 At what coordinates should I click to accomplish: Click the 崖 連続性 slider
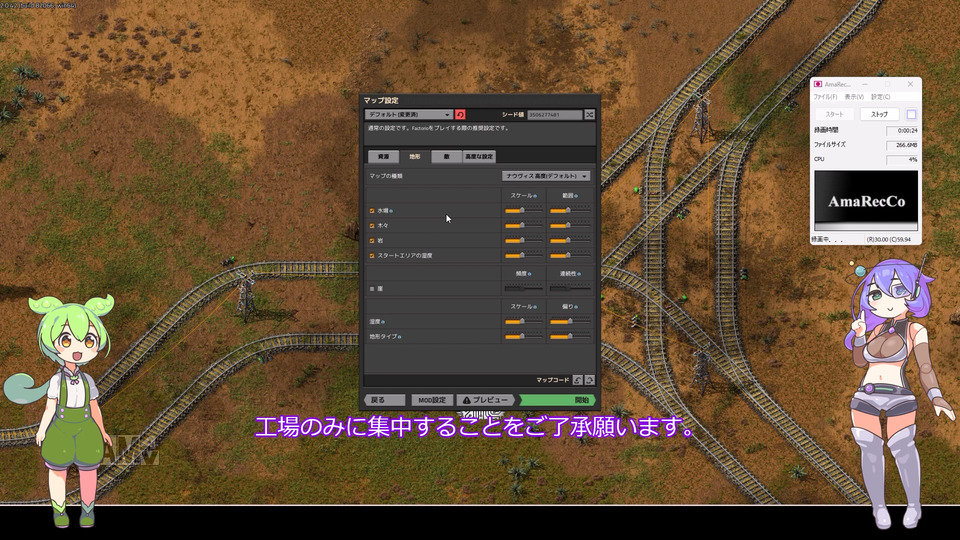pyautogui.click(x=569, y=288)
